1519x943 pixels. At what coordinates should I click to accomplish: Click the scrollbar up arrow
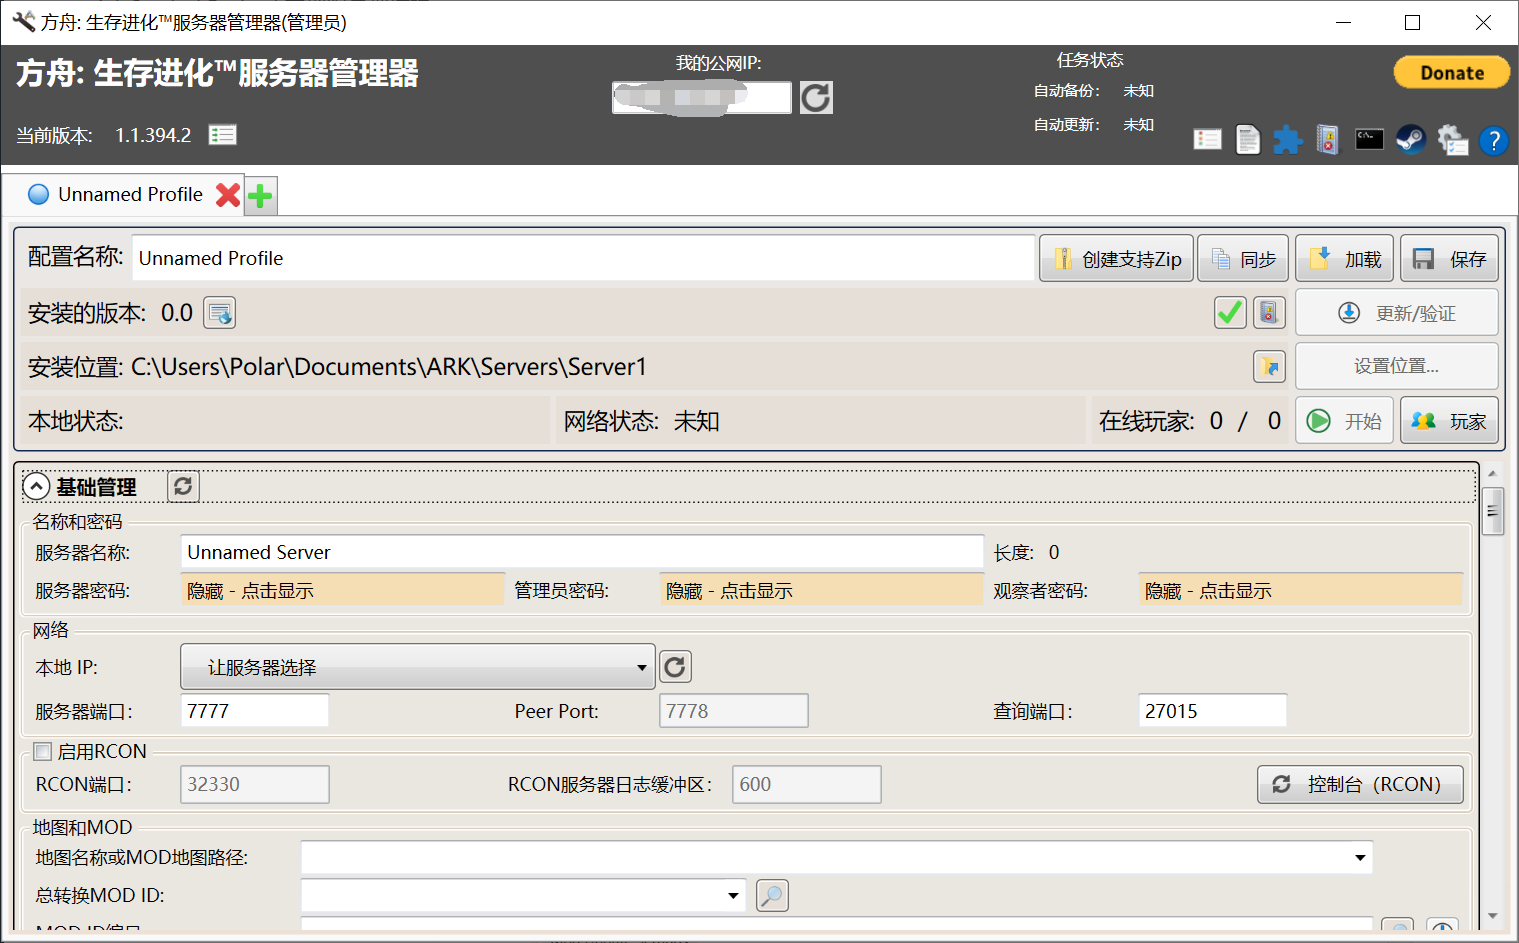coord(1492,473)
